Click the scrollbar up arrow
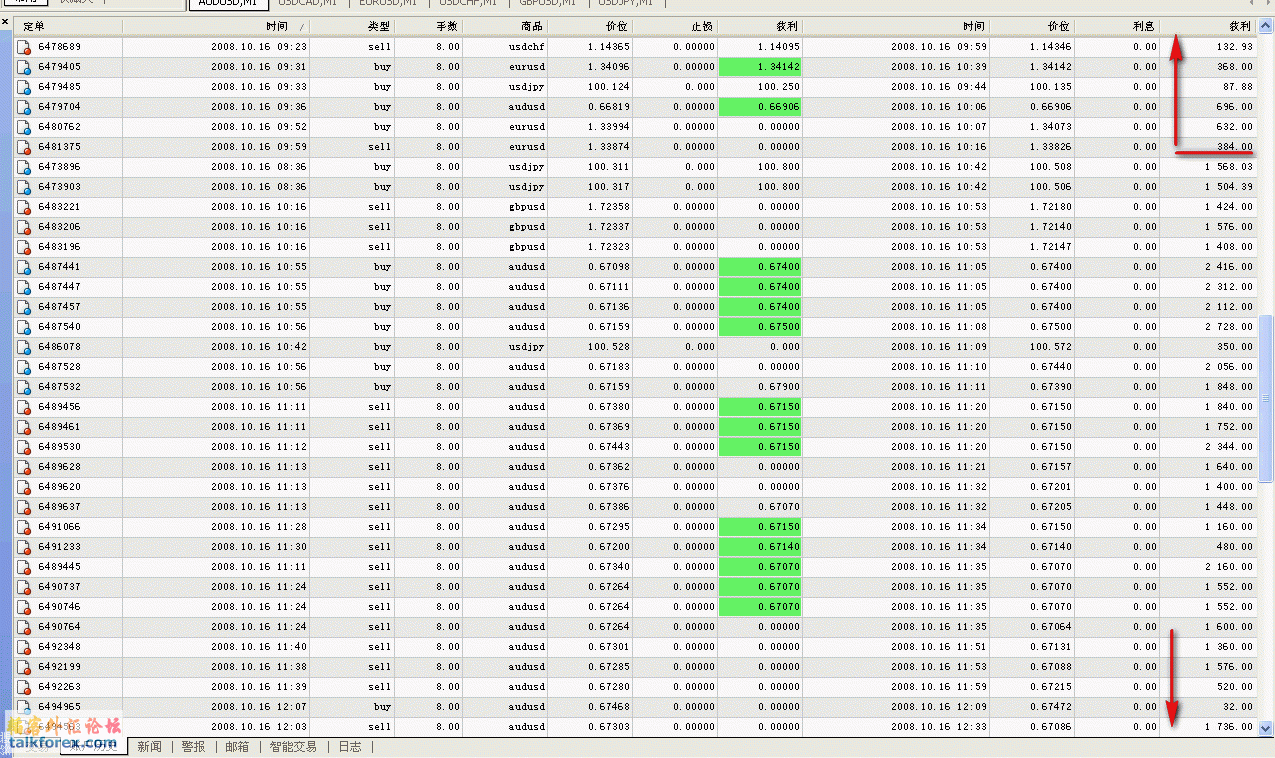The height and width of the screenshot is (758, 1275). 1266,27
